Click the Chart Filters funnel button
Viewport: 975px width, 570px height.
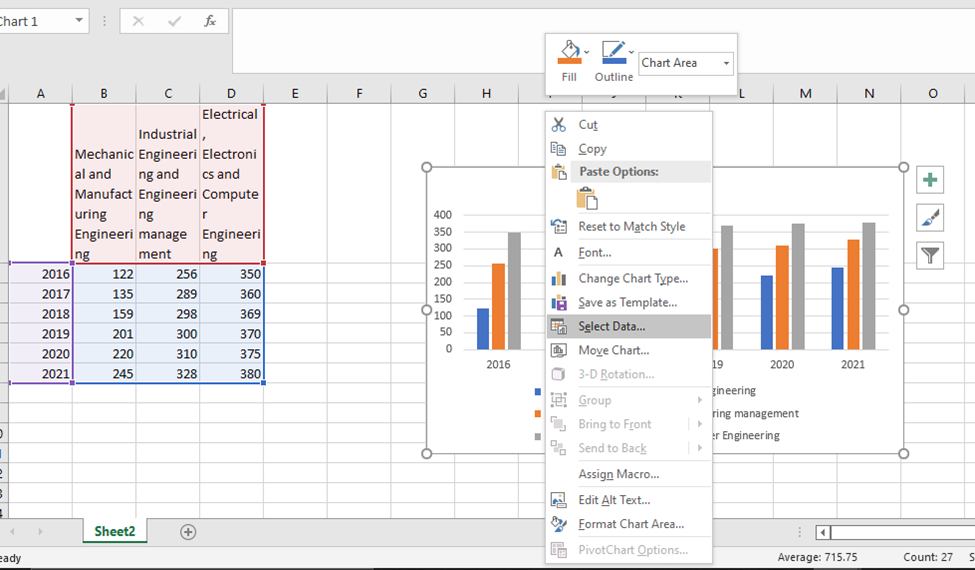930,255
